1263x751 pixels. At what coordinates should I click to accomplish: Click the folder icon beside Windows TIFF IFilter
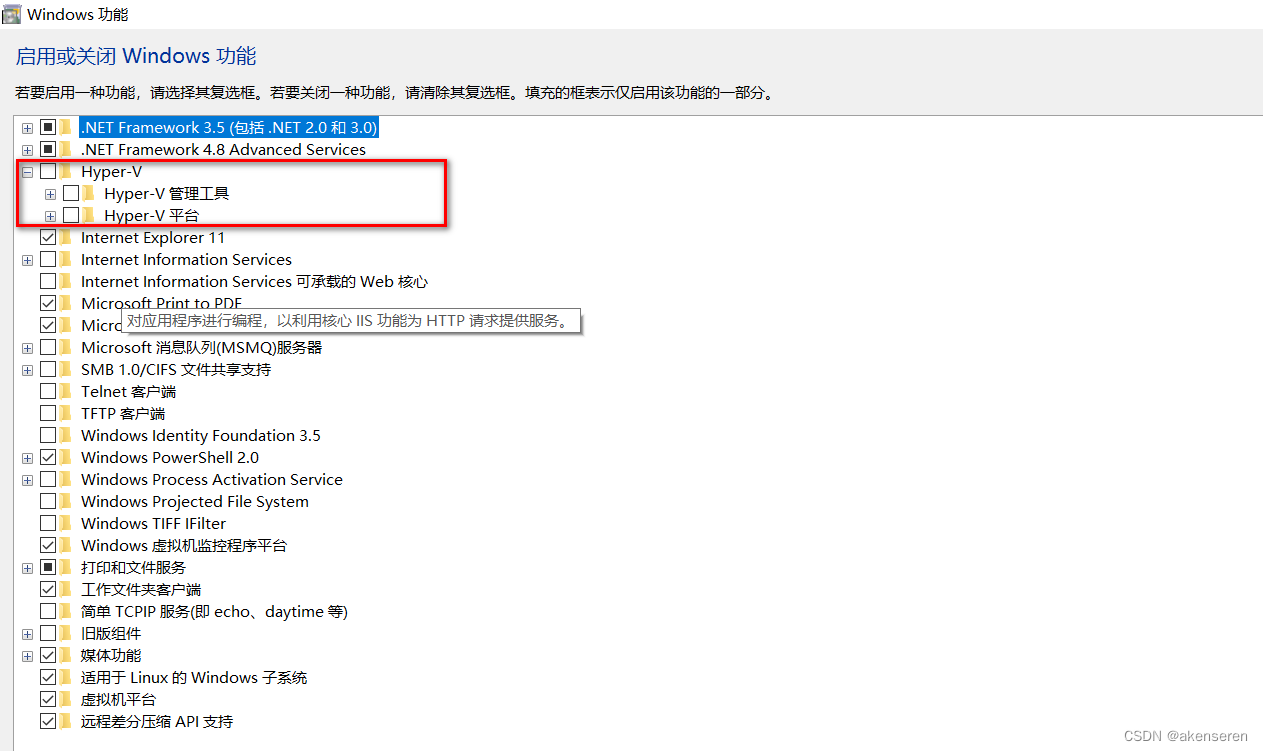[x=66, y=524]
